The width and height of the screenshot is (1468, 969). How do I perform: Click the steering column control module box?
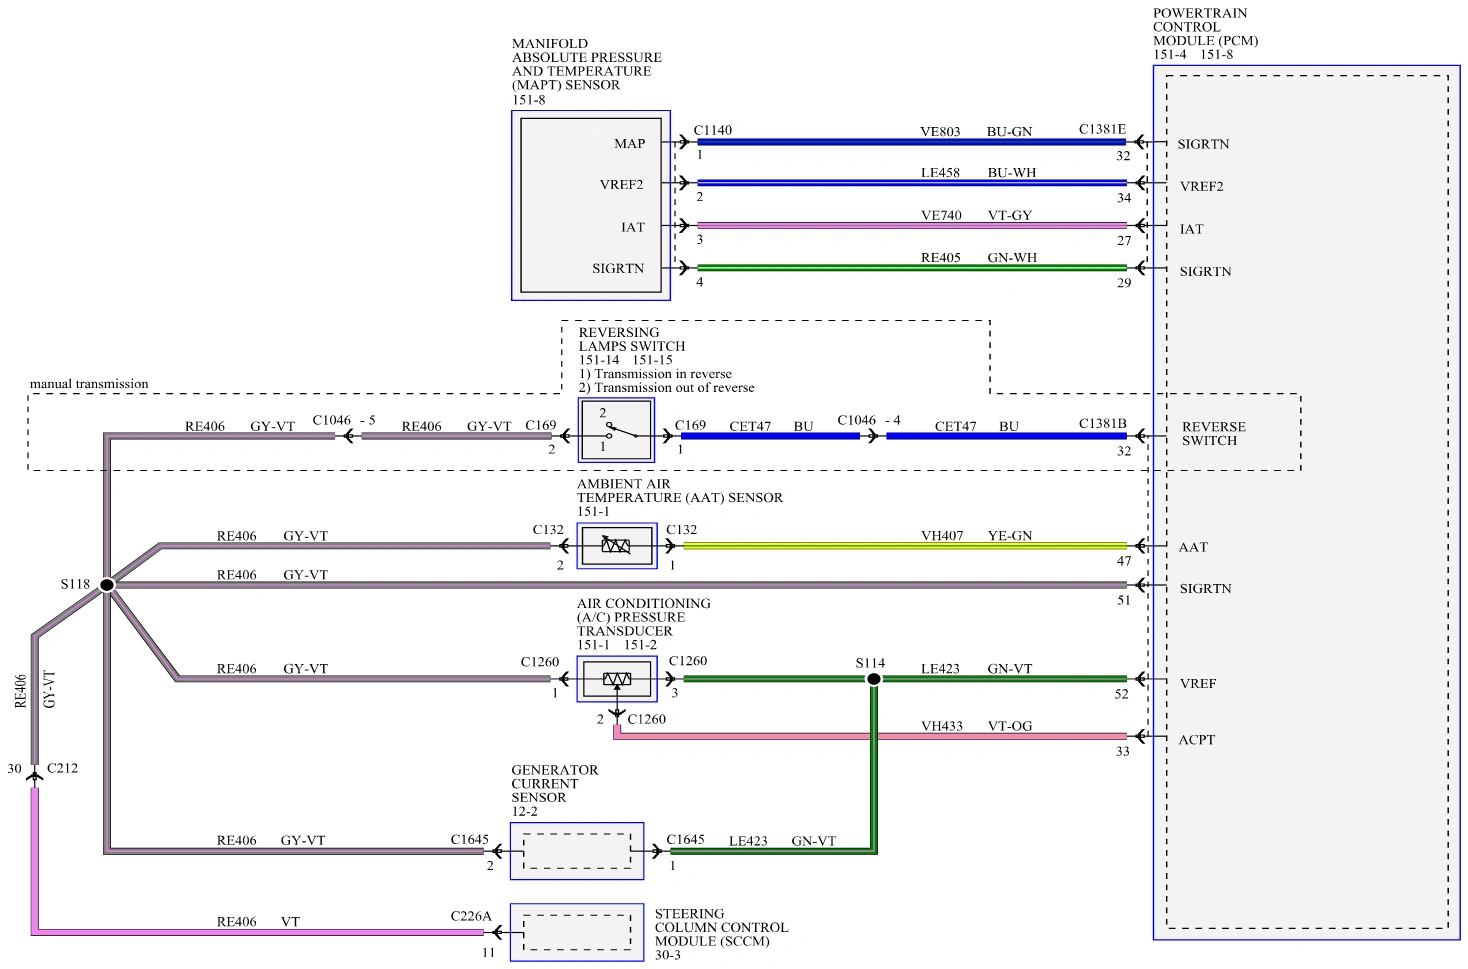coord(577,933)
